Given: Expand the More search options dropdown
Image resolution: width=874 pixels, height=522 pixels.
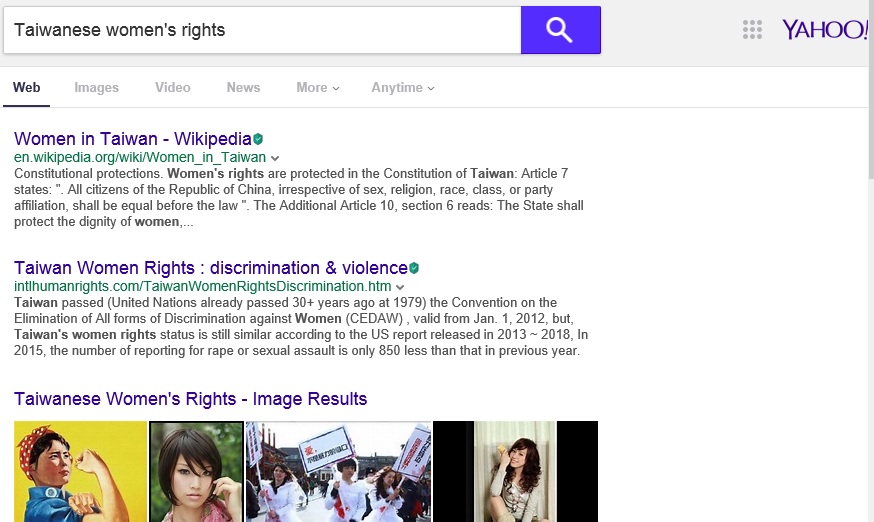Looking at the screenshot, I should click(x=317, y=88).
